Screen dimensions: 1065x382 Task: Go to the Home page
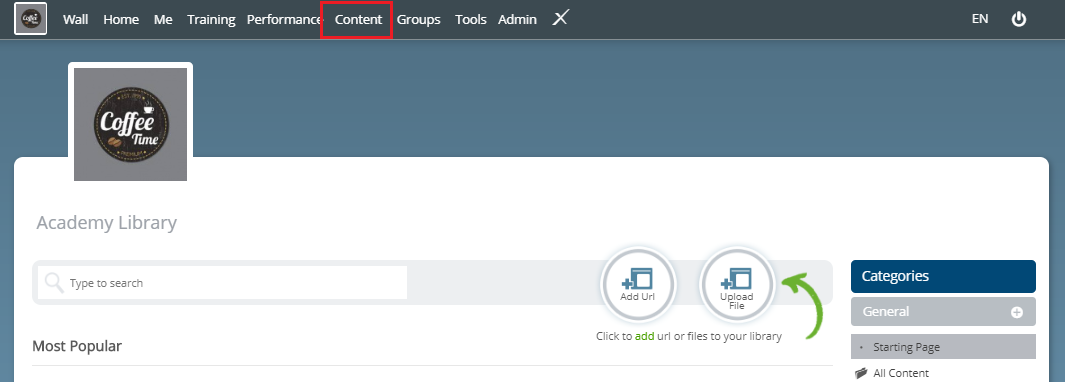121,20
